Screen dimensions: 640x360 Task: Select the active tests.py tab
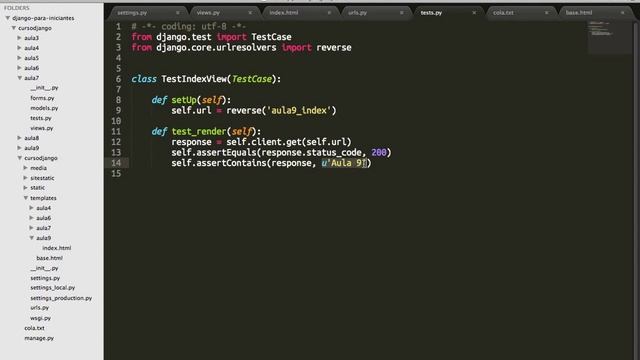(431, 13)
